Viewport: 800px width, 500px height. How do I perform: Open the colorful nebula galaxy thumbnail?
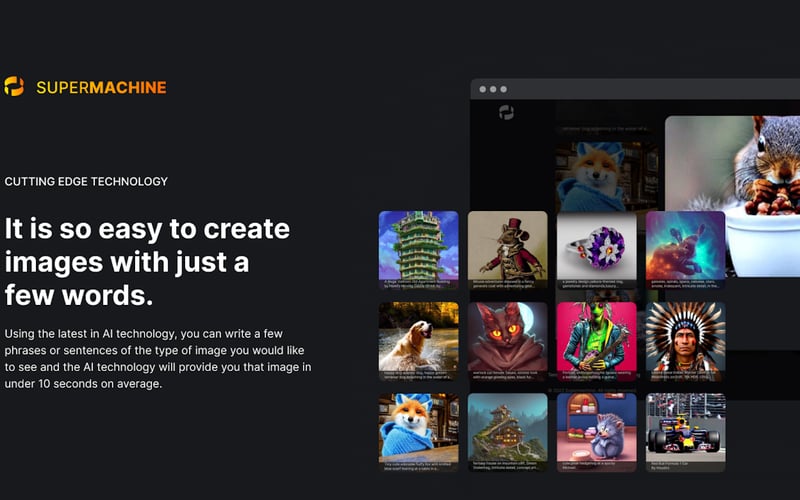(685, 250)
